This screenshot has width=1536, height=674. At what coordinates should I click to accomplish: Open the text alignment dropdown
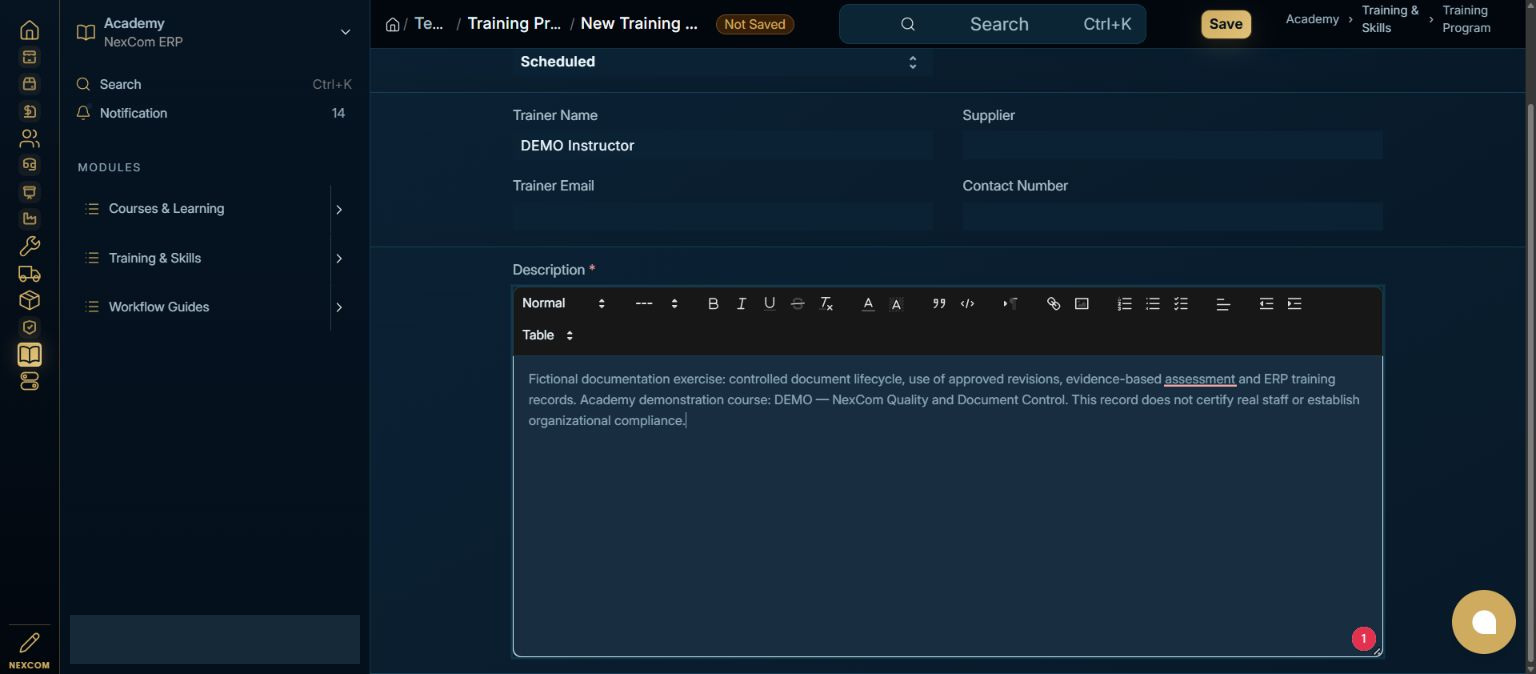point(1223,304)
